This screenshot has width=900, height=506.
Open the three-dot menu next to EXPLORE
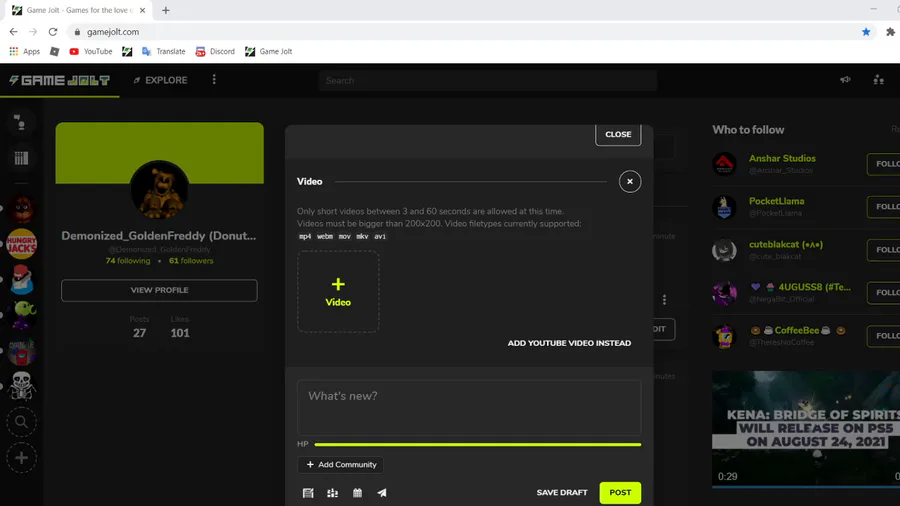pos(214,80)
